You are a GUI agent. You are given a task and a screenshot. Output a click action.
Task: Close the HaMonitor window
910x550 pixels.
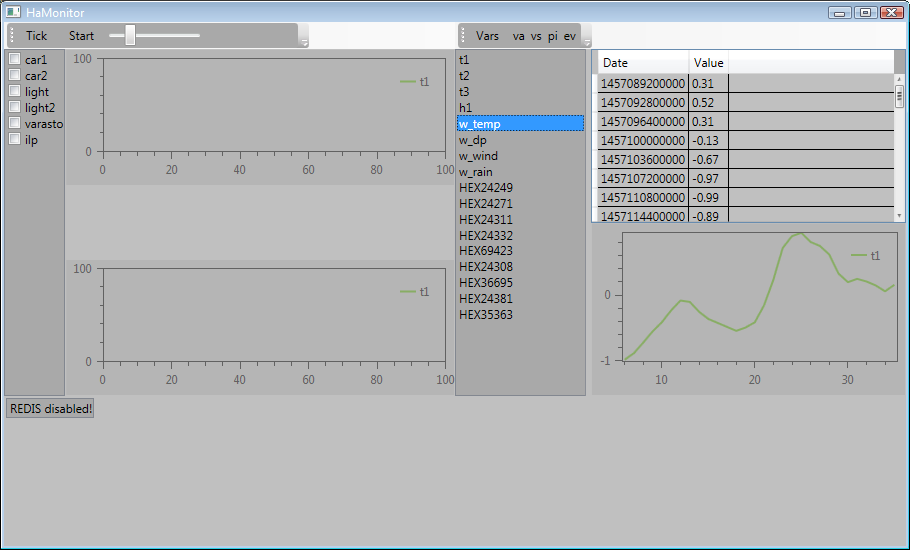click(891, 13)
